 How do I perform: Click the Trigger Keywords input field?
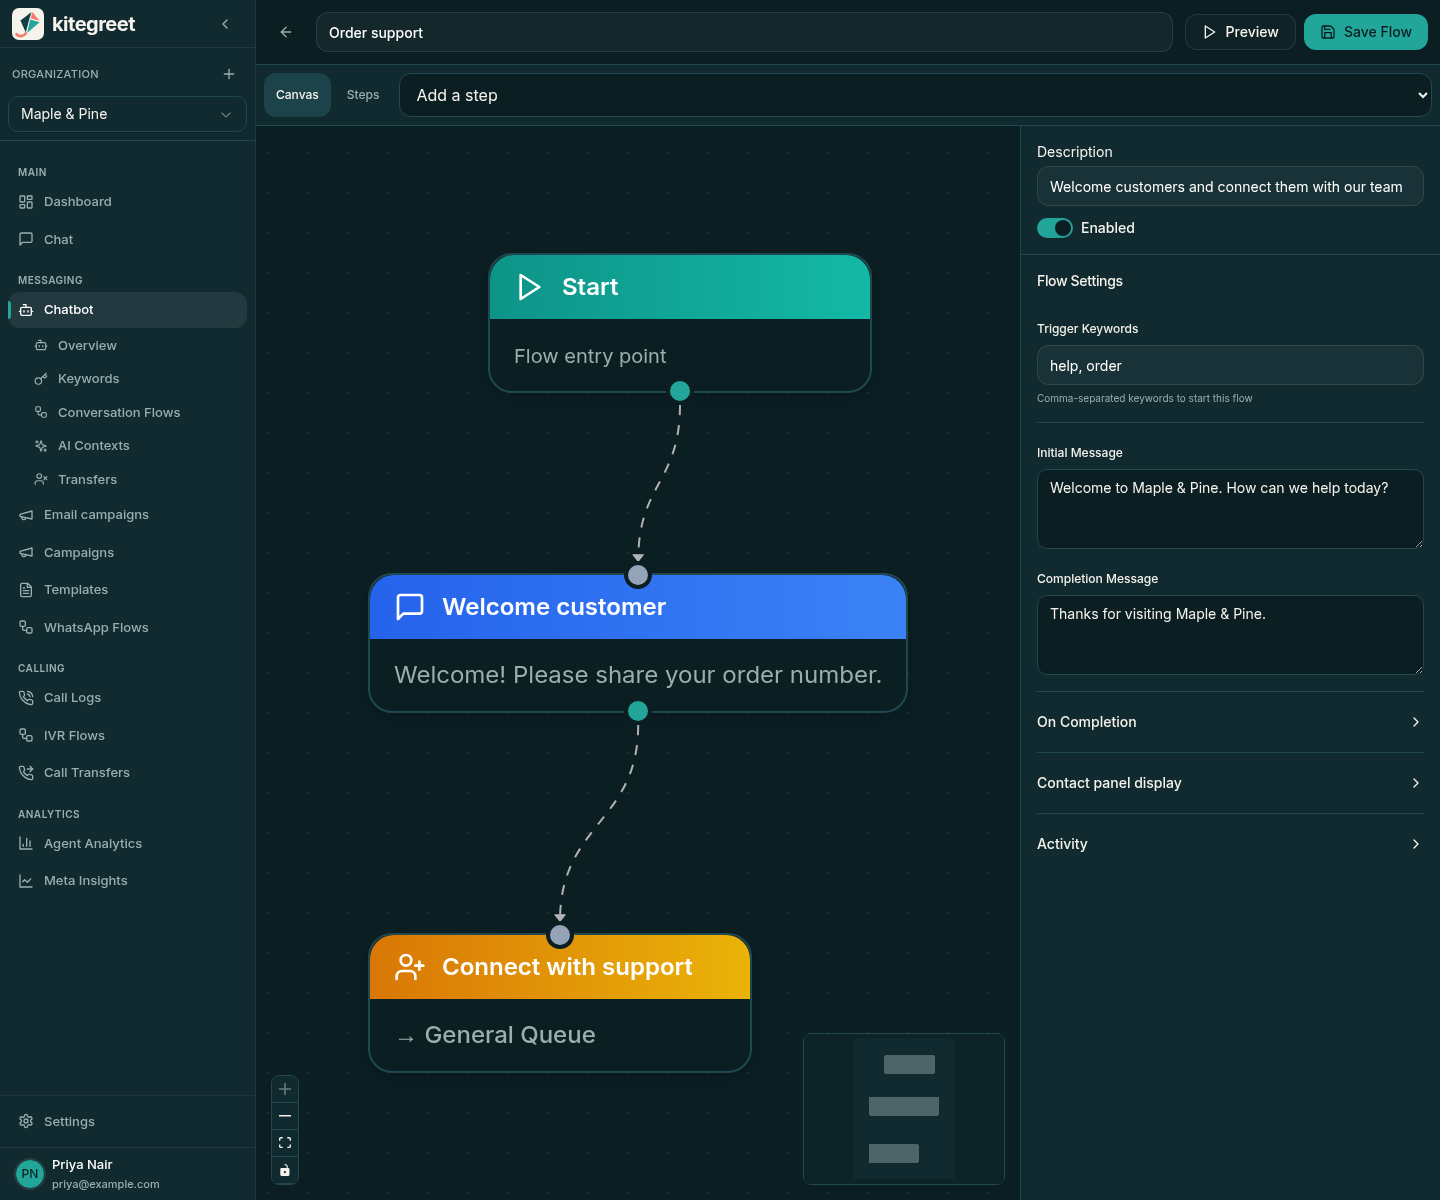[1230, 365]
